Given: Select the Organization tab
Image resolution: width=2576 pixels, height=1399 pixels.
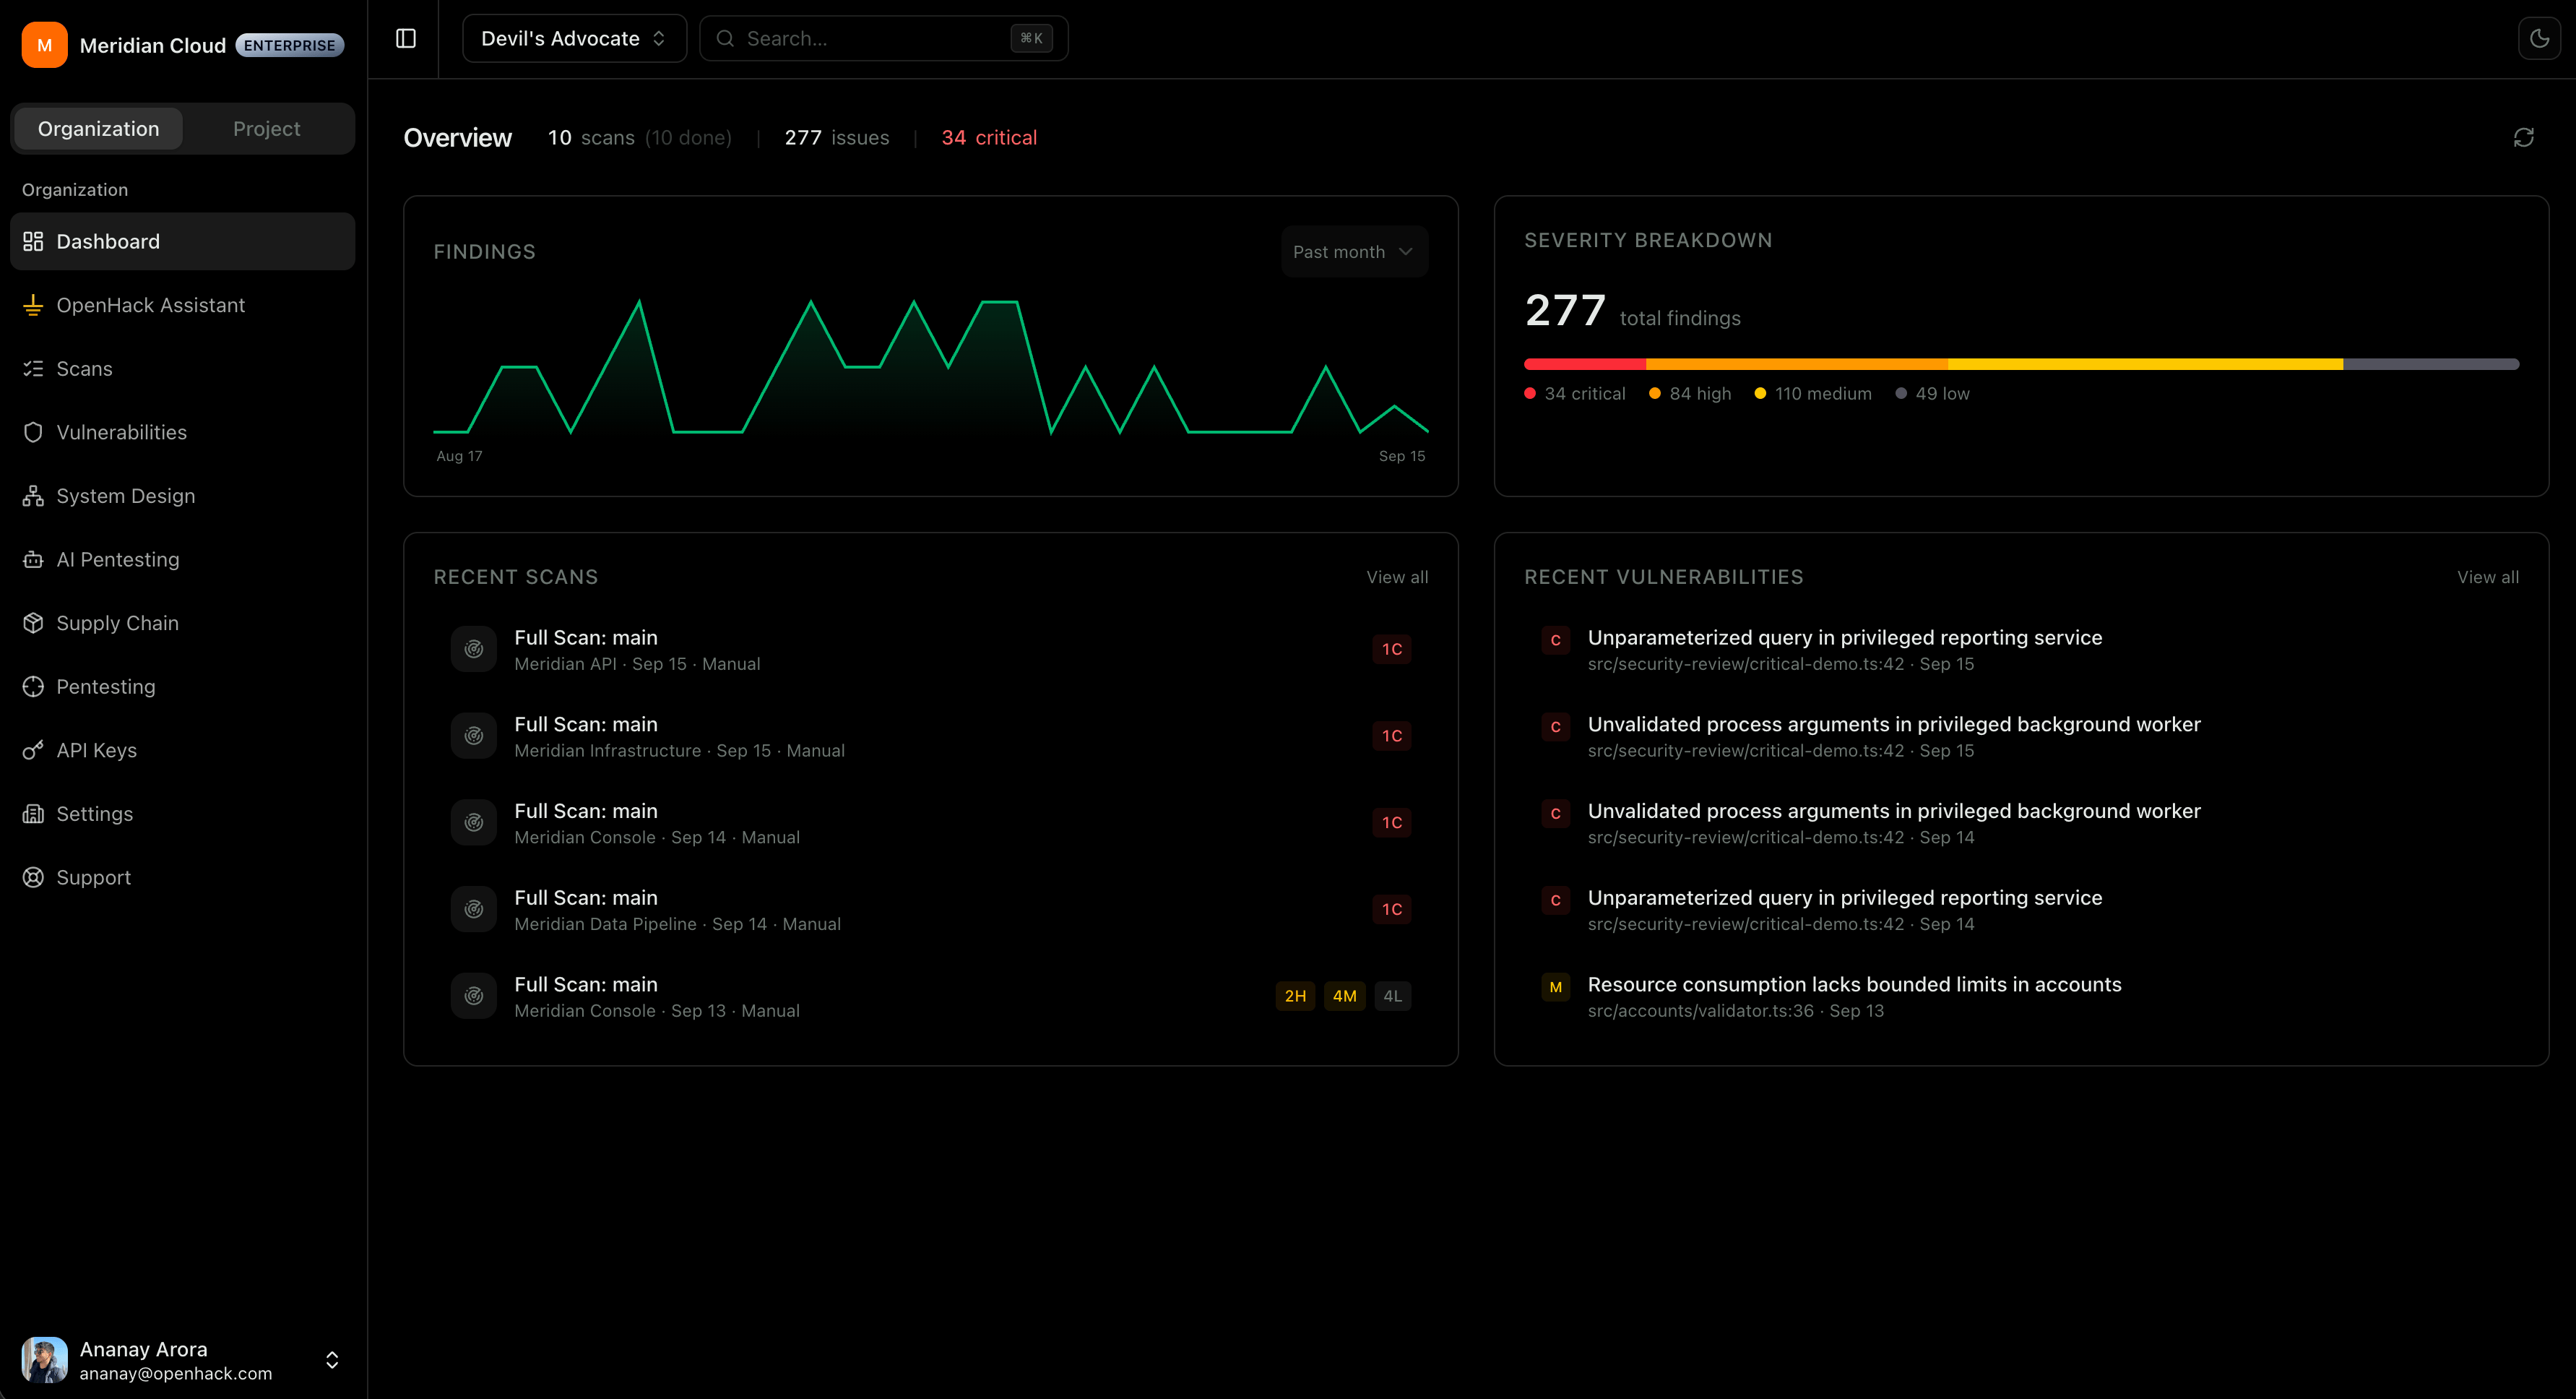Looking at the screenshot, I should (x=98, y=128).
